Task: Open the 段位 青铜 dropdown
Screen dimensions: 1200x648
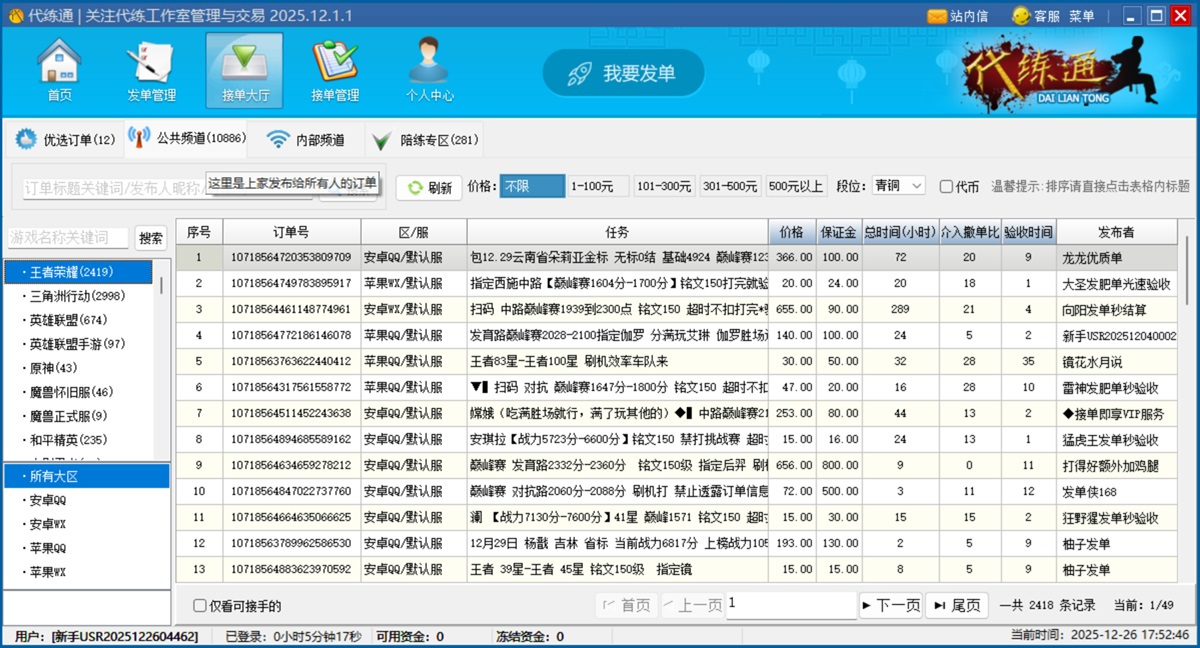Action: 898,187
